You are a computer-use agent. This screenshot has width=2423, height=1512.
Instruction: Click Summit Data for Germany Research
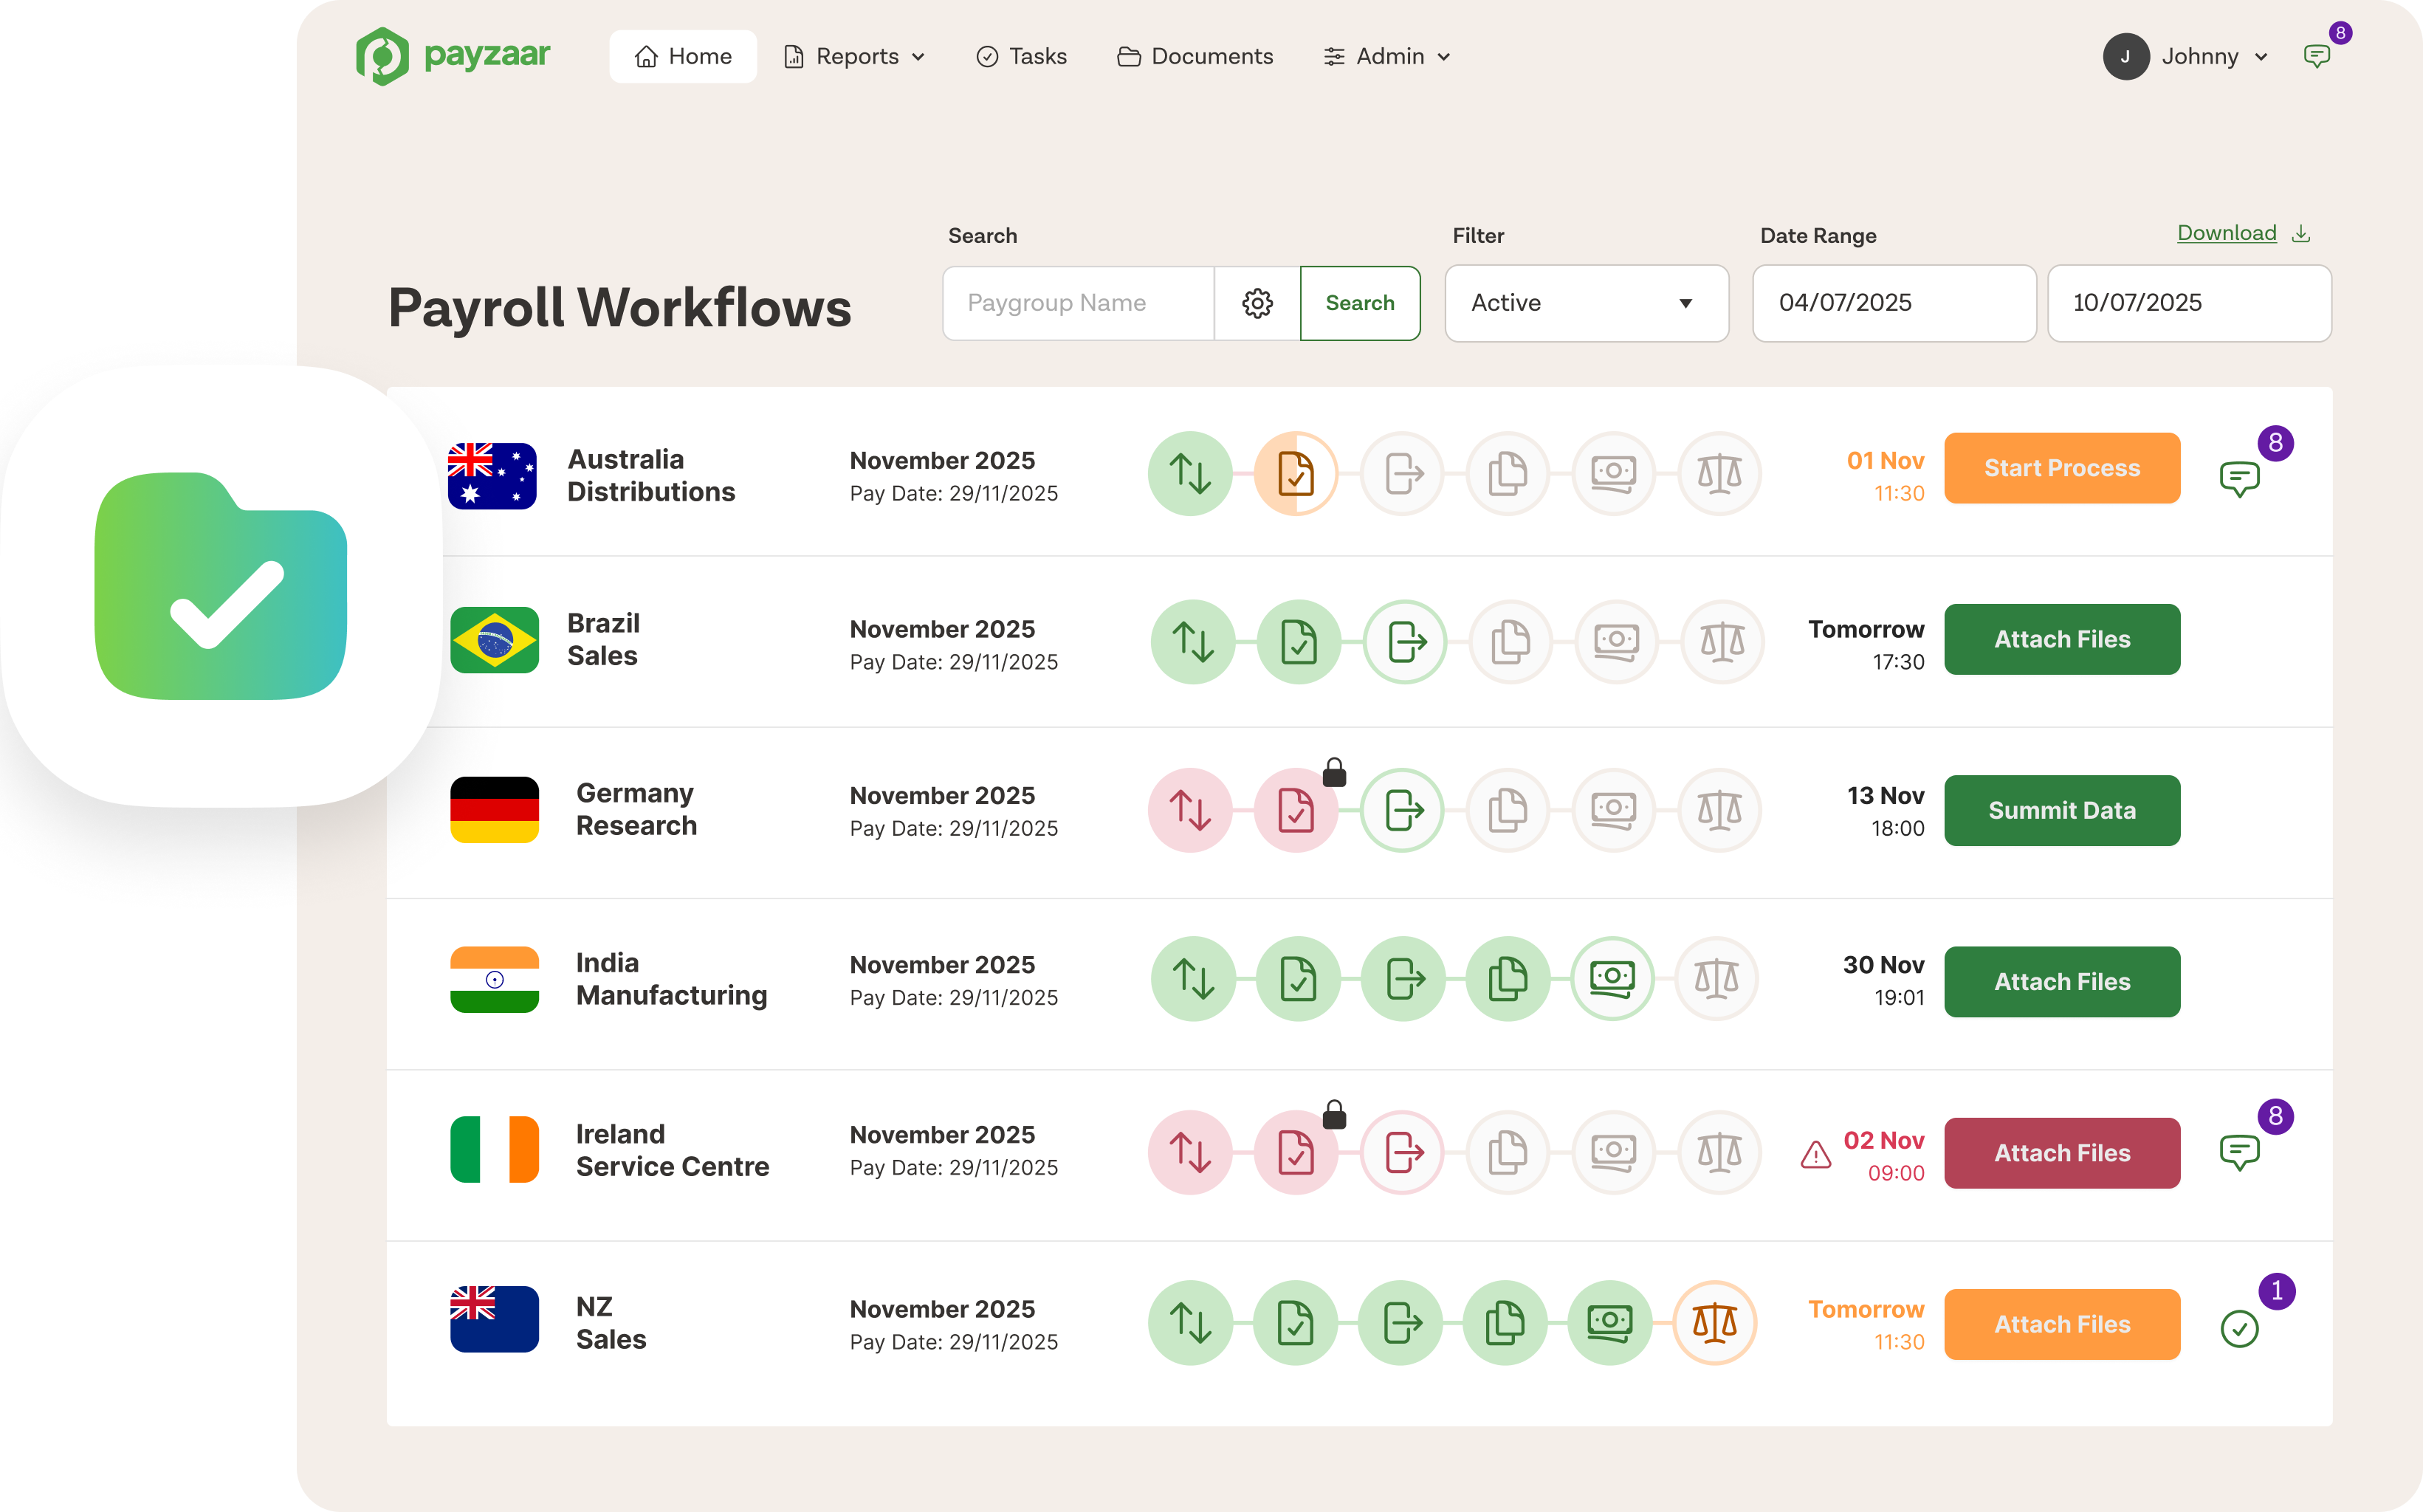[2062, 810]
